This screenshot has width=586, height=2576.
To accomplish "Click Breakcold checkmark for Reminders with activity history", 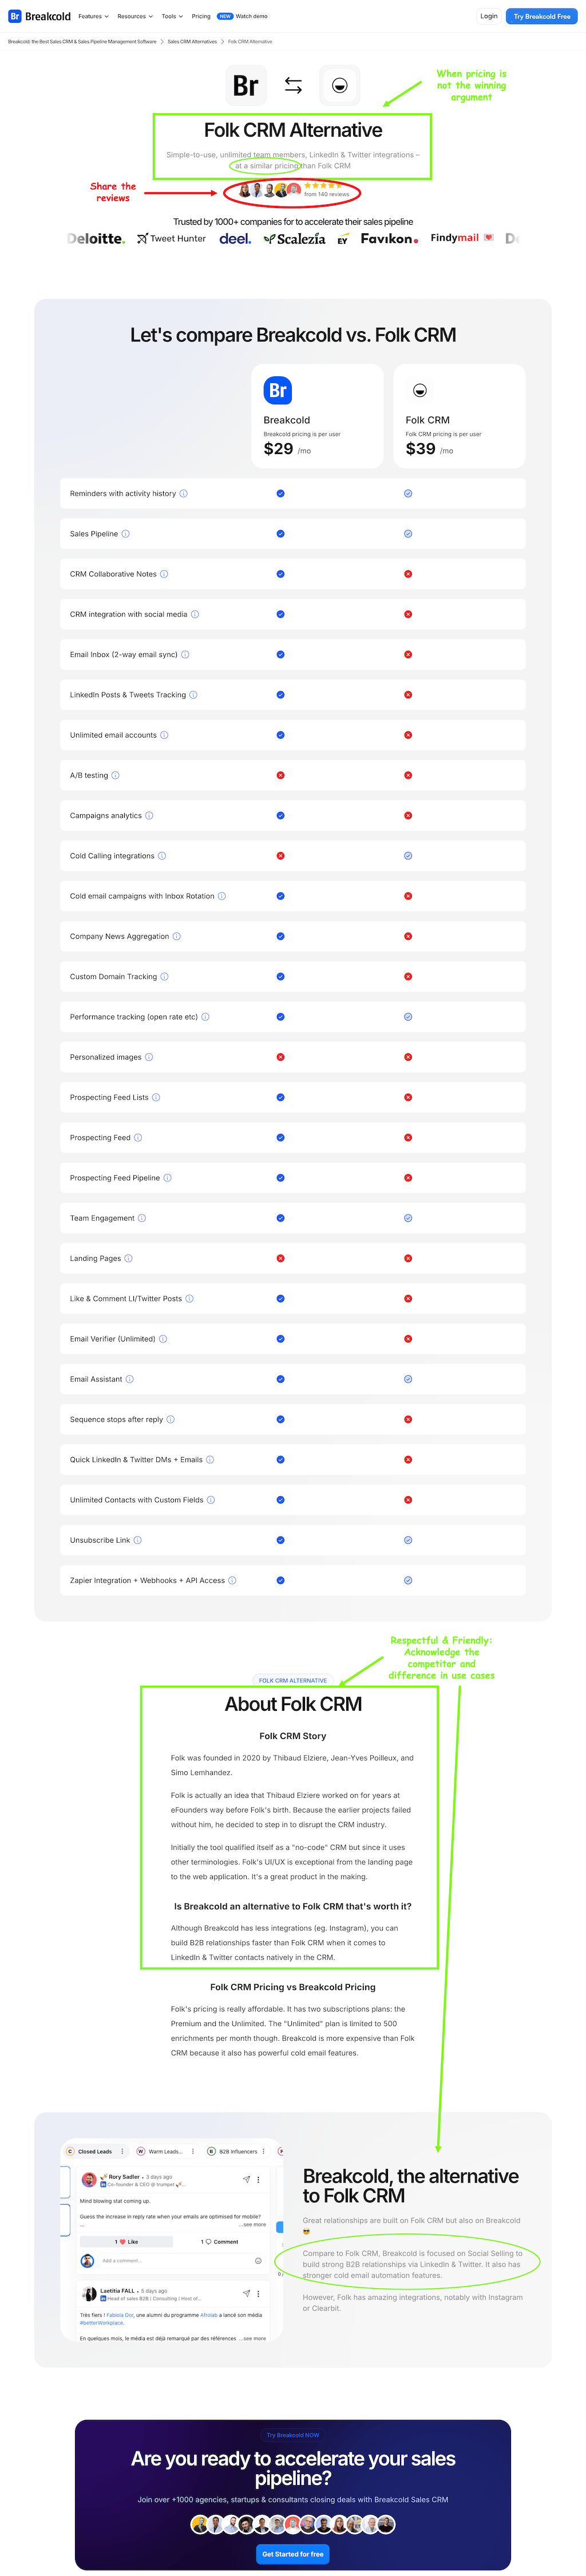I will coord(280,493).
